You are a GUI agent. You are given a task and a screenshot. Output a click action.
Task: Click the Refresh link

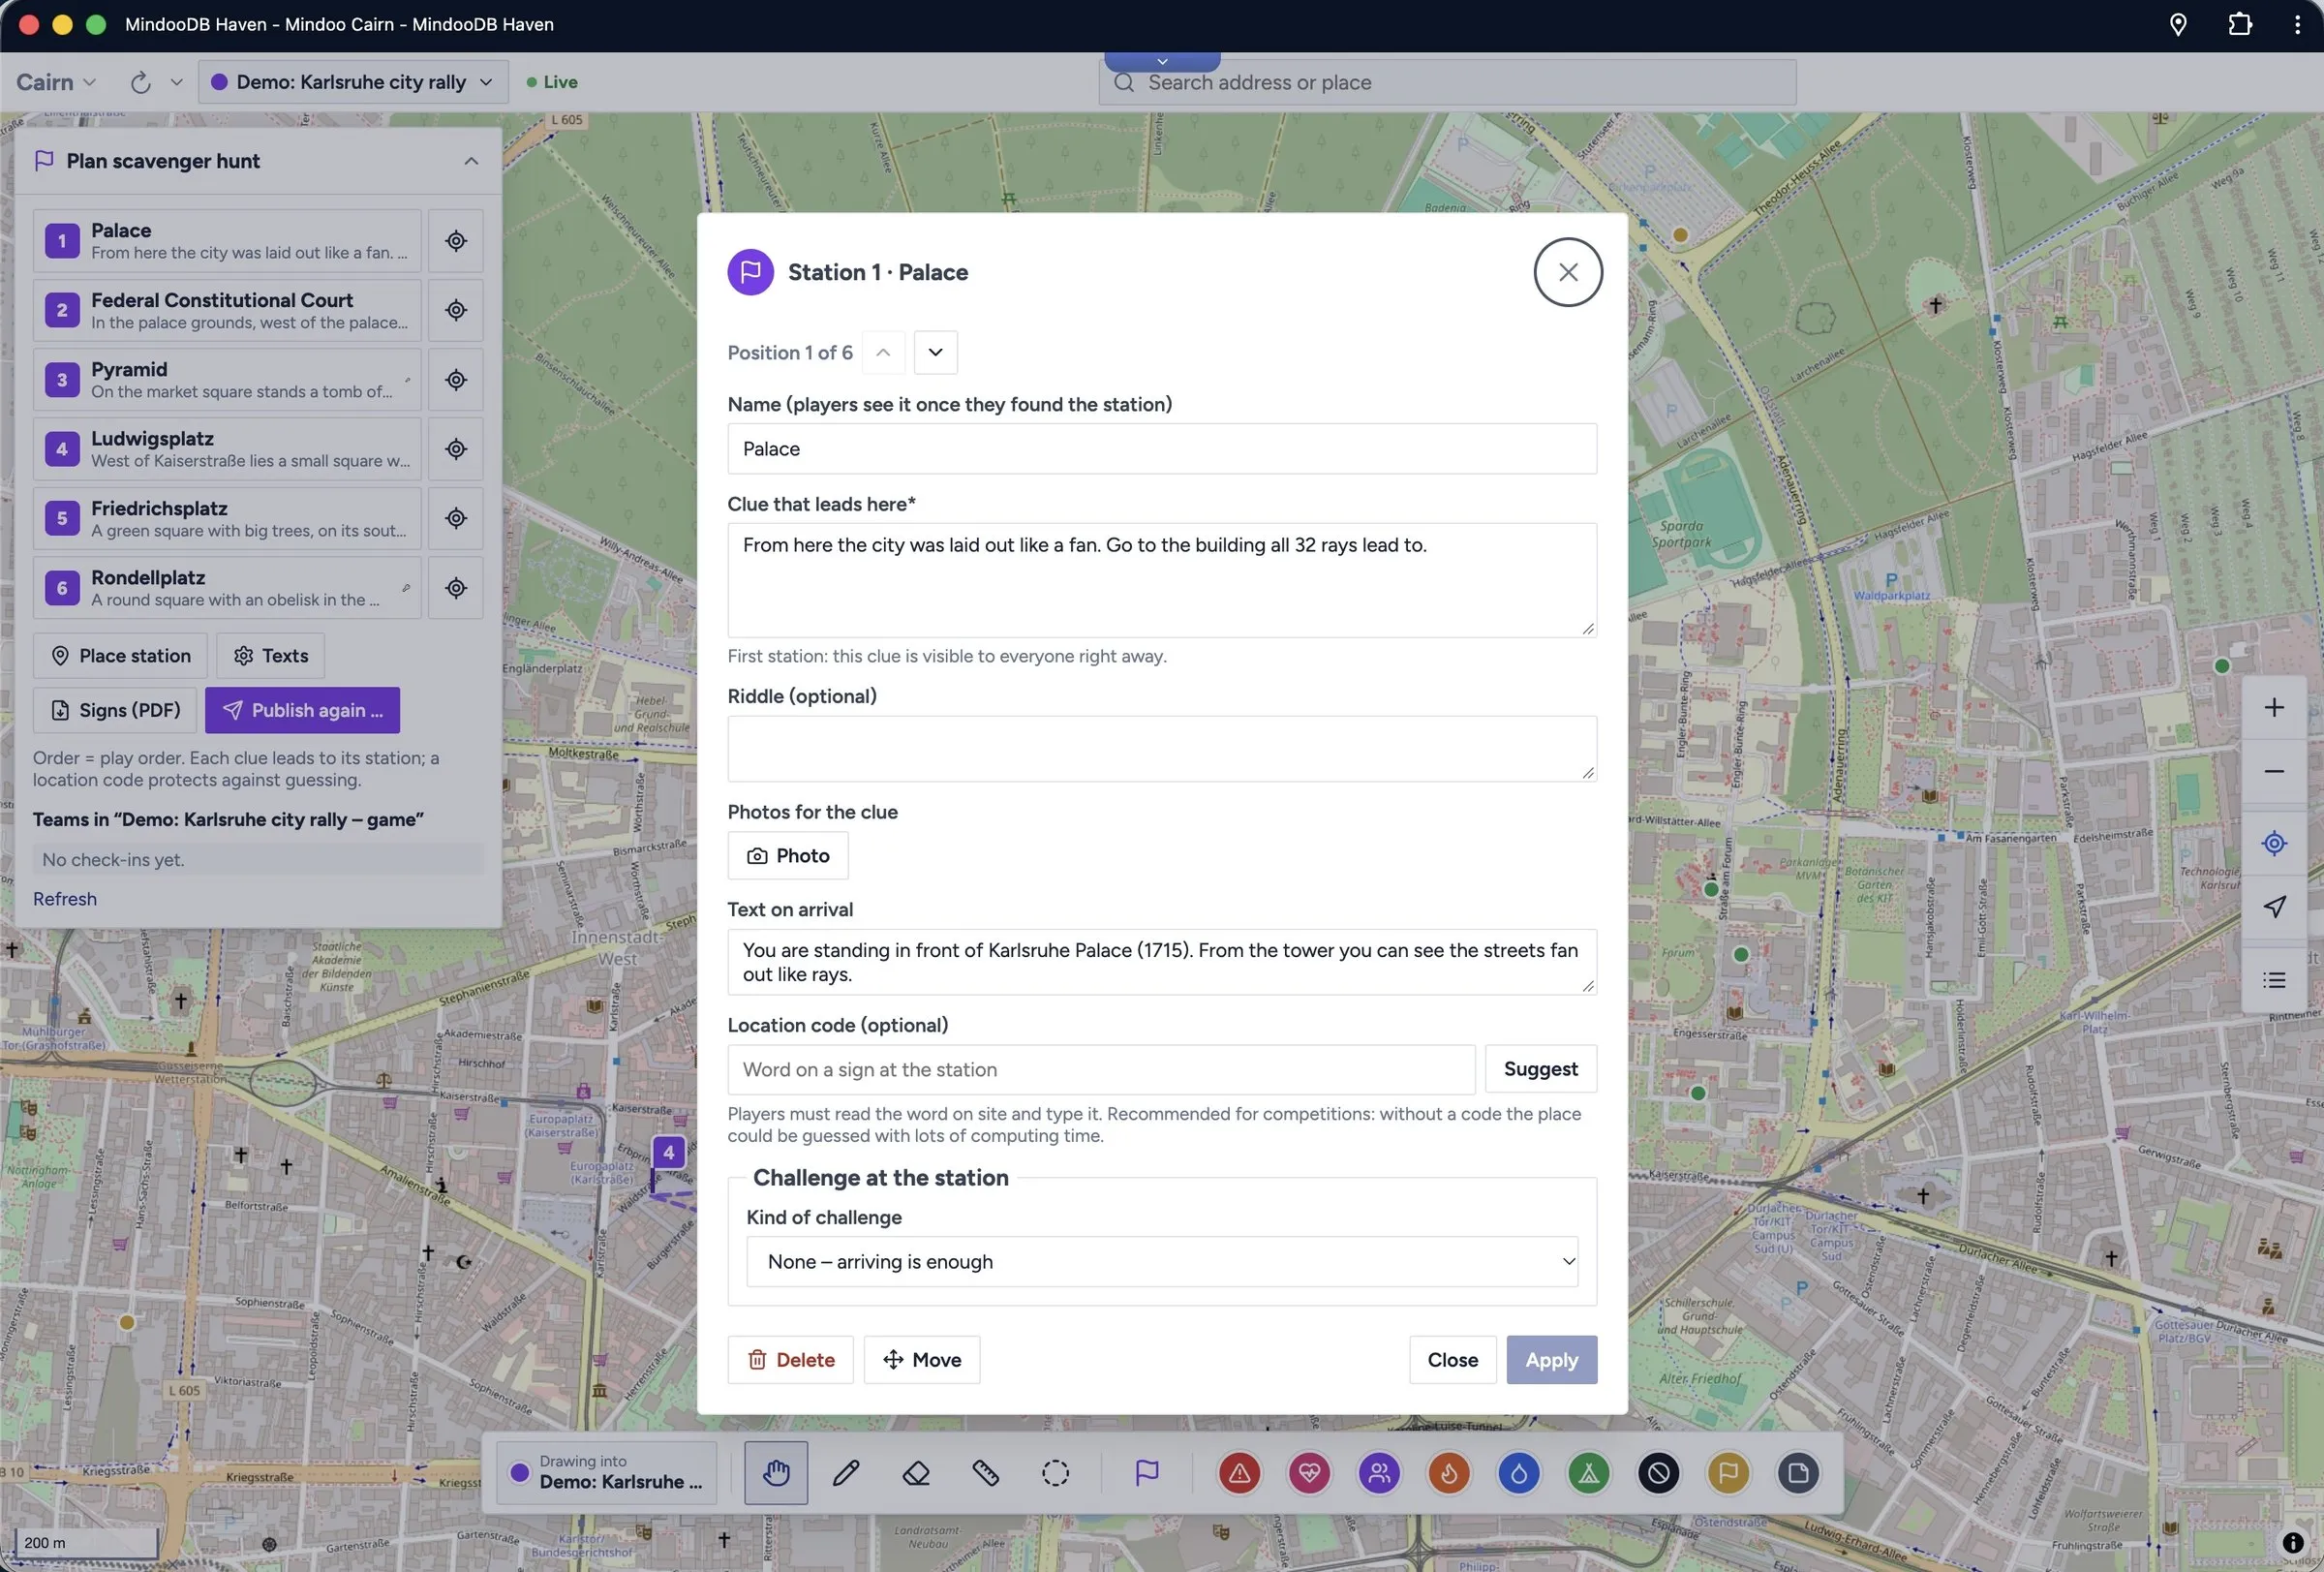click(x=65, y=899)
